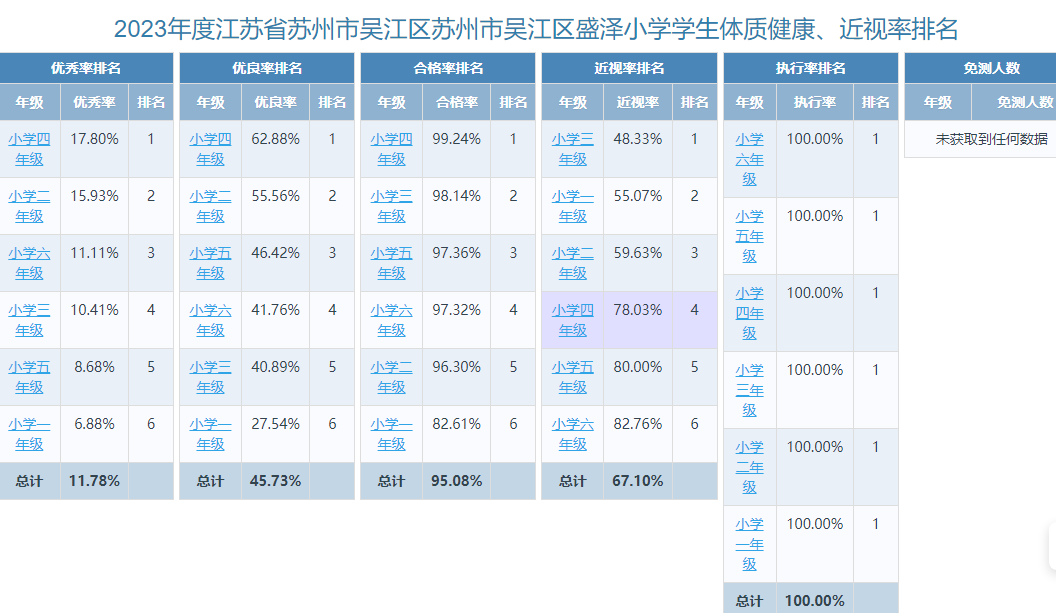Screen dimensions: 1056x613
Task: Click the total 45.73% value
Action: point(275,481)
